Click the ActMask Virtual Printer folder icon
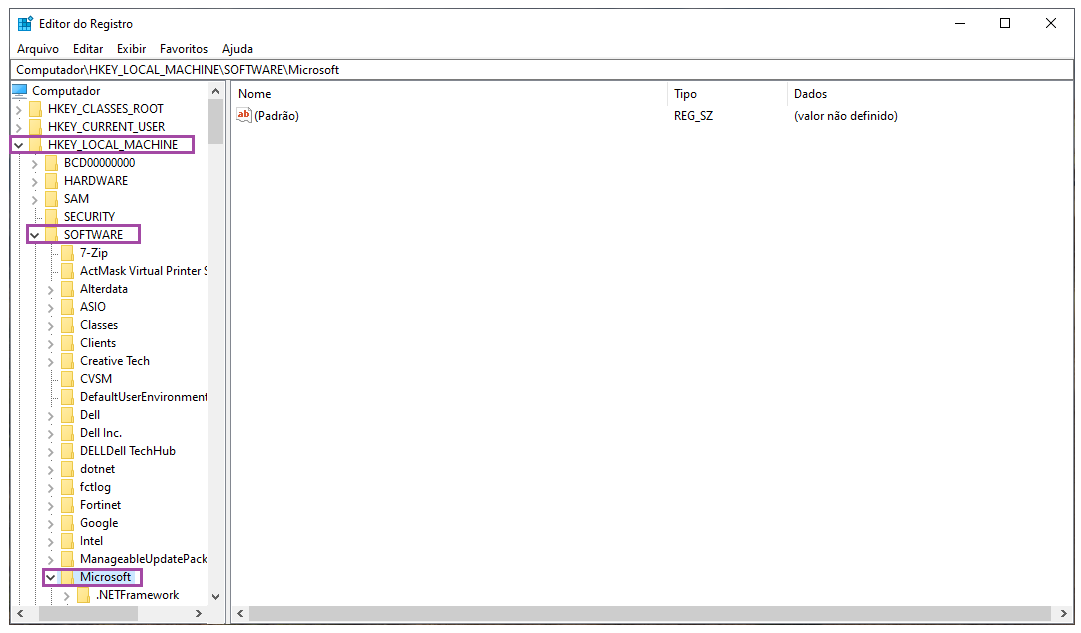Screen dimensions: 1081x633 click(67, 270)
